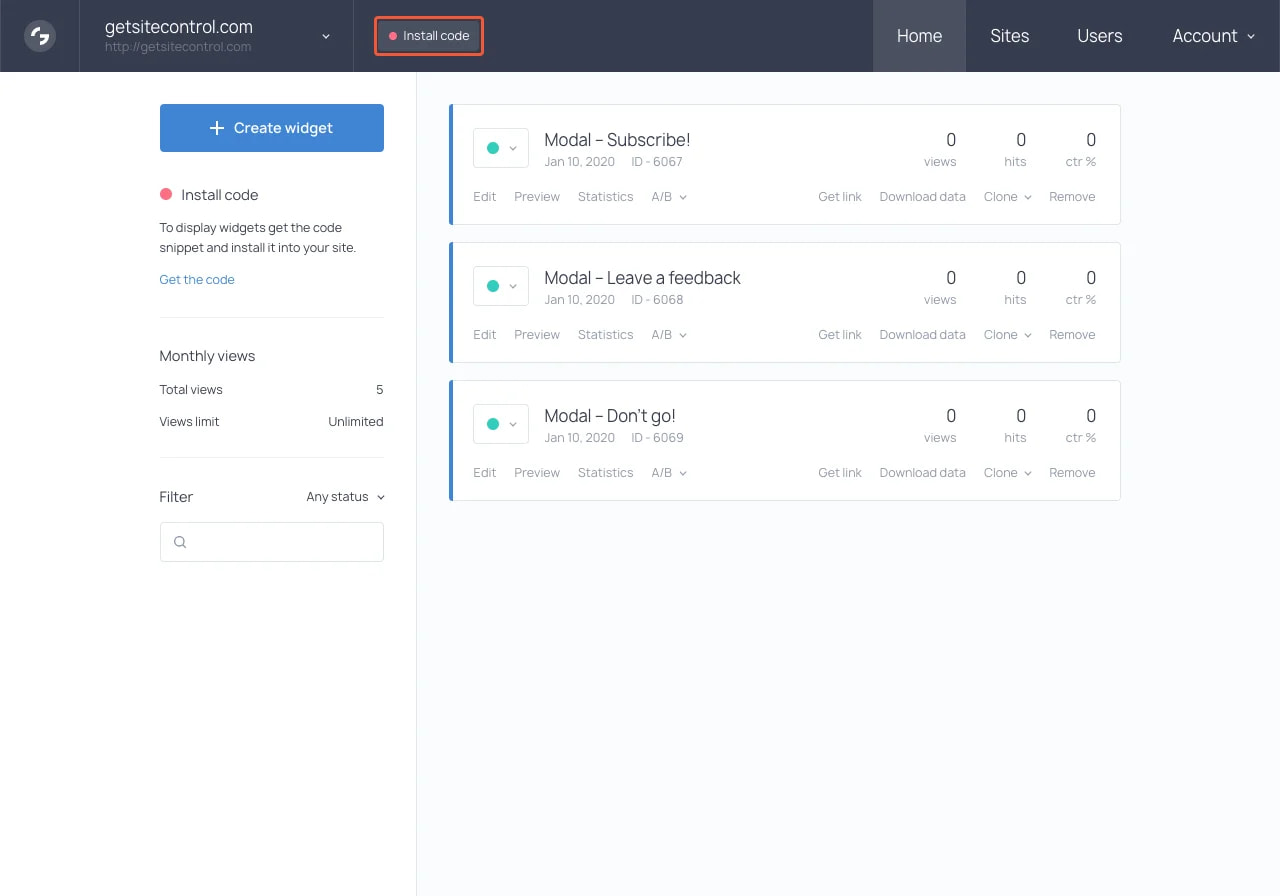Expand Clone menu for Modal – Don't go!
The image size is (1280, 896).
coord(1008,473)
